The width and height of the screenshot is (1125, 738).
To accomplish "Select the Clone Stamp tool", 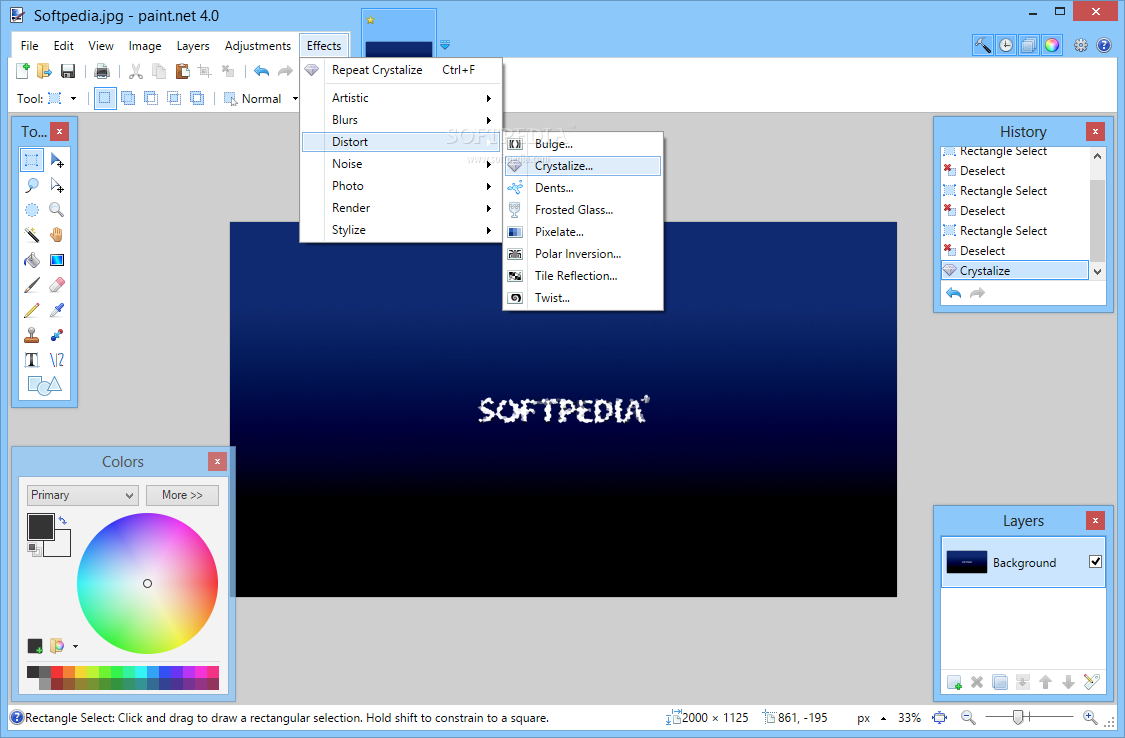I will pos(32,335).
